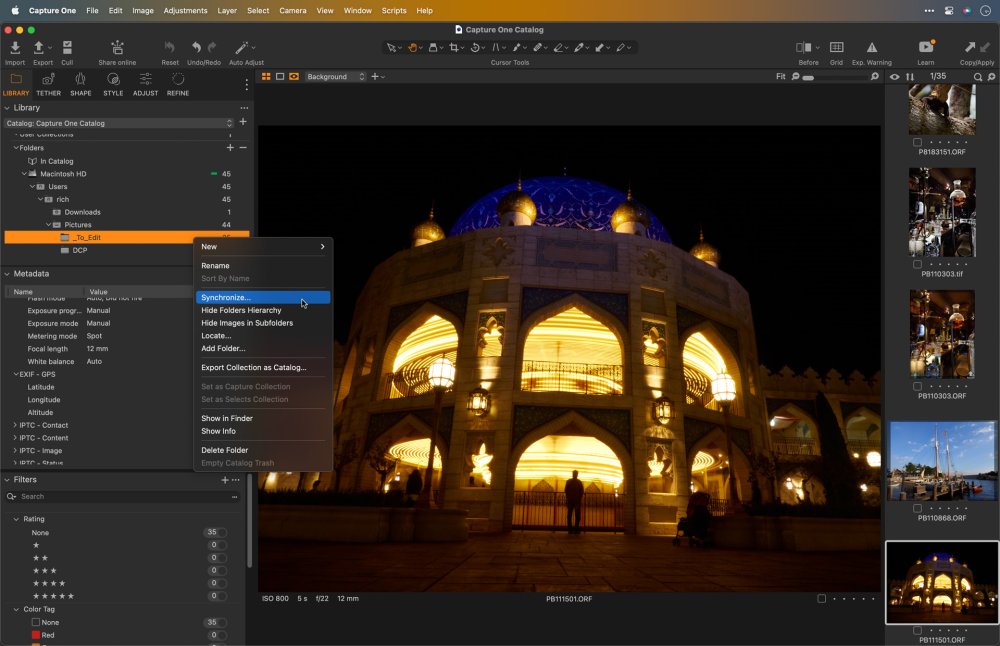This screenshot has height=646, width=1000.
Task: Open the Cull tool
Action: (67, 48)
